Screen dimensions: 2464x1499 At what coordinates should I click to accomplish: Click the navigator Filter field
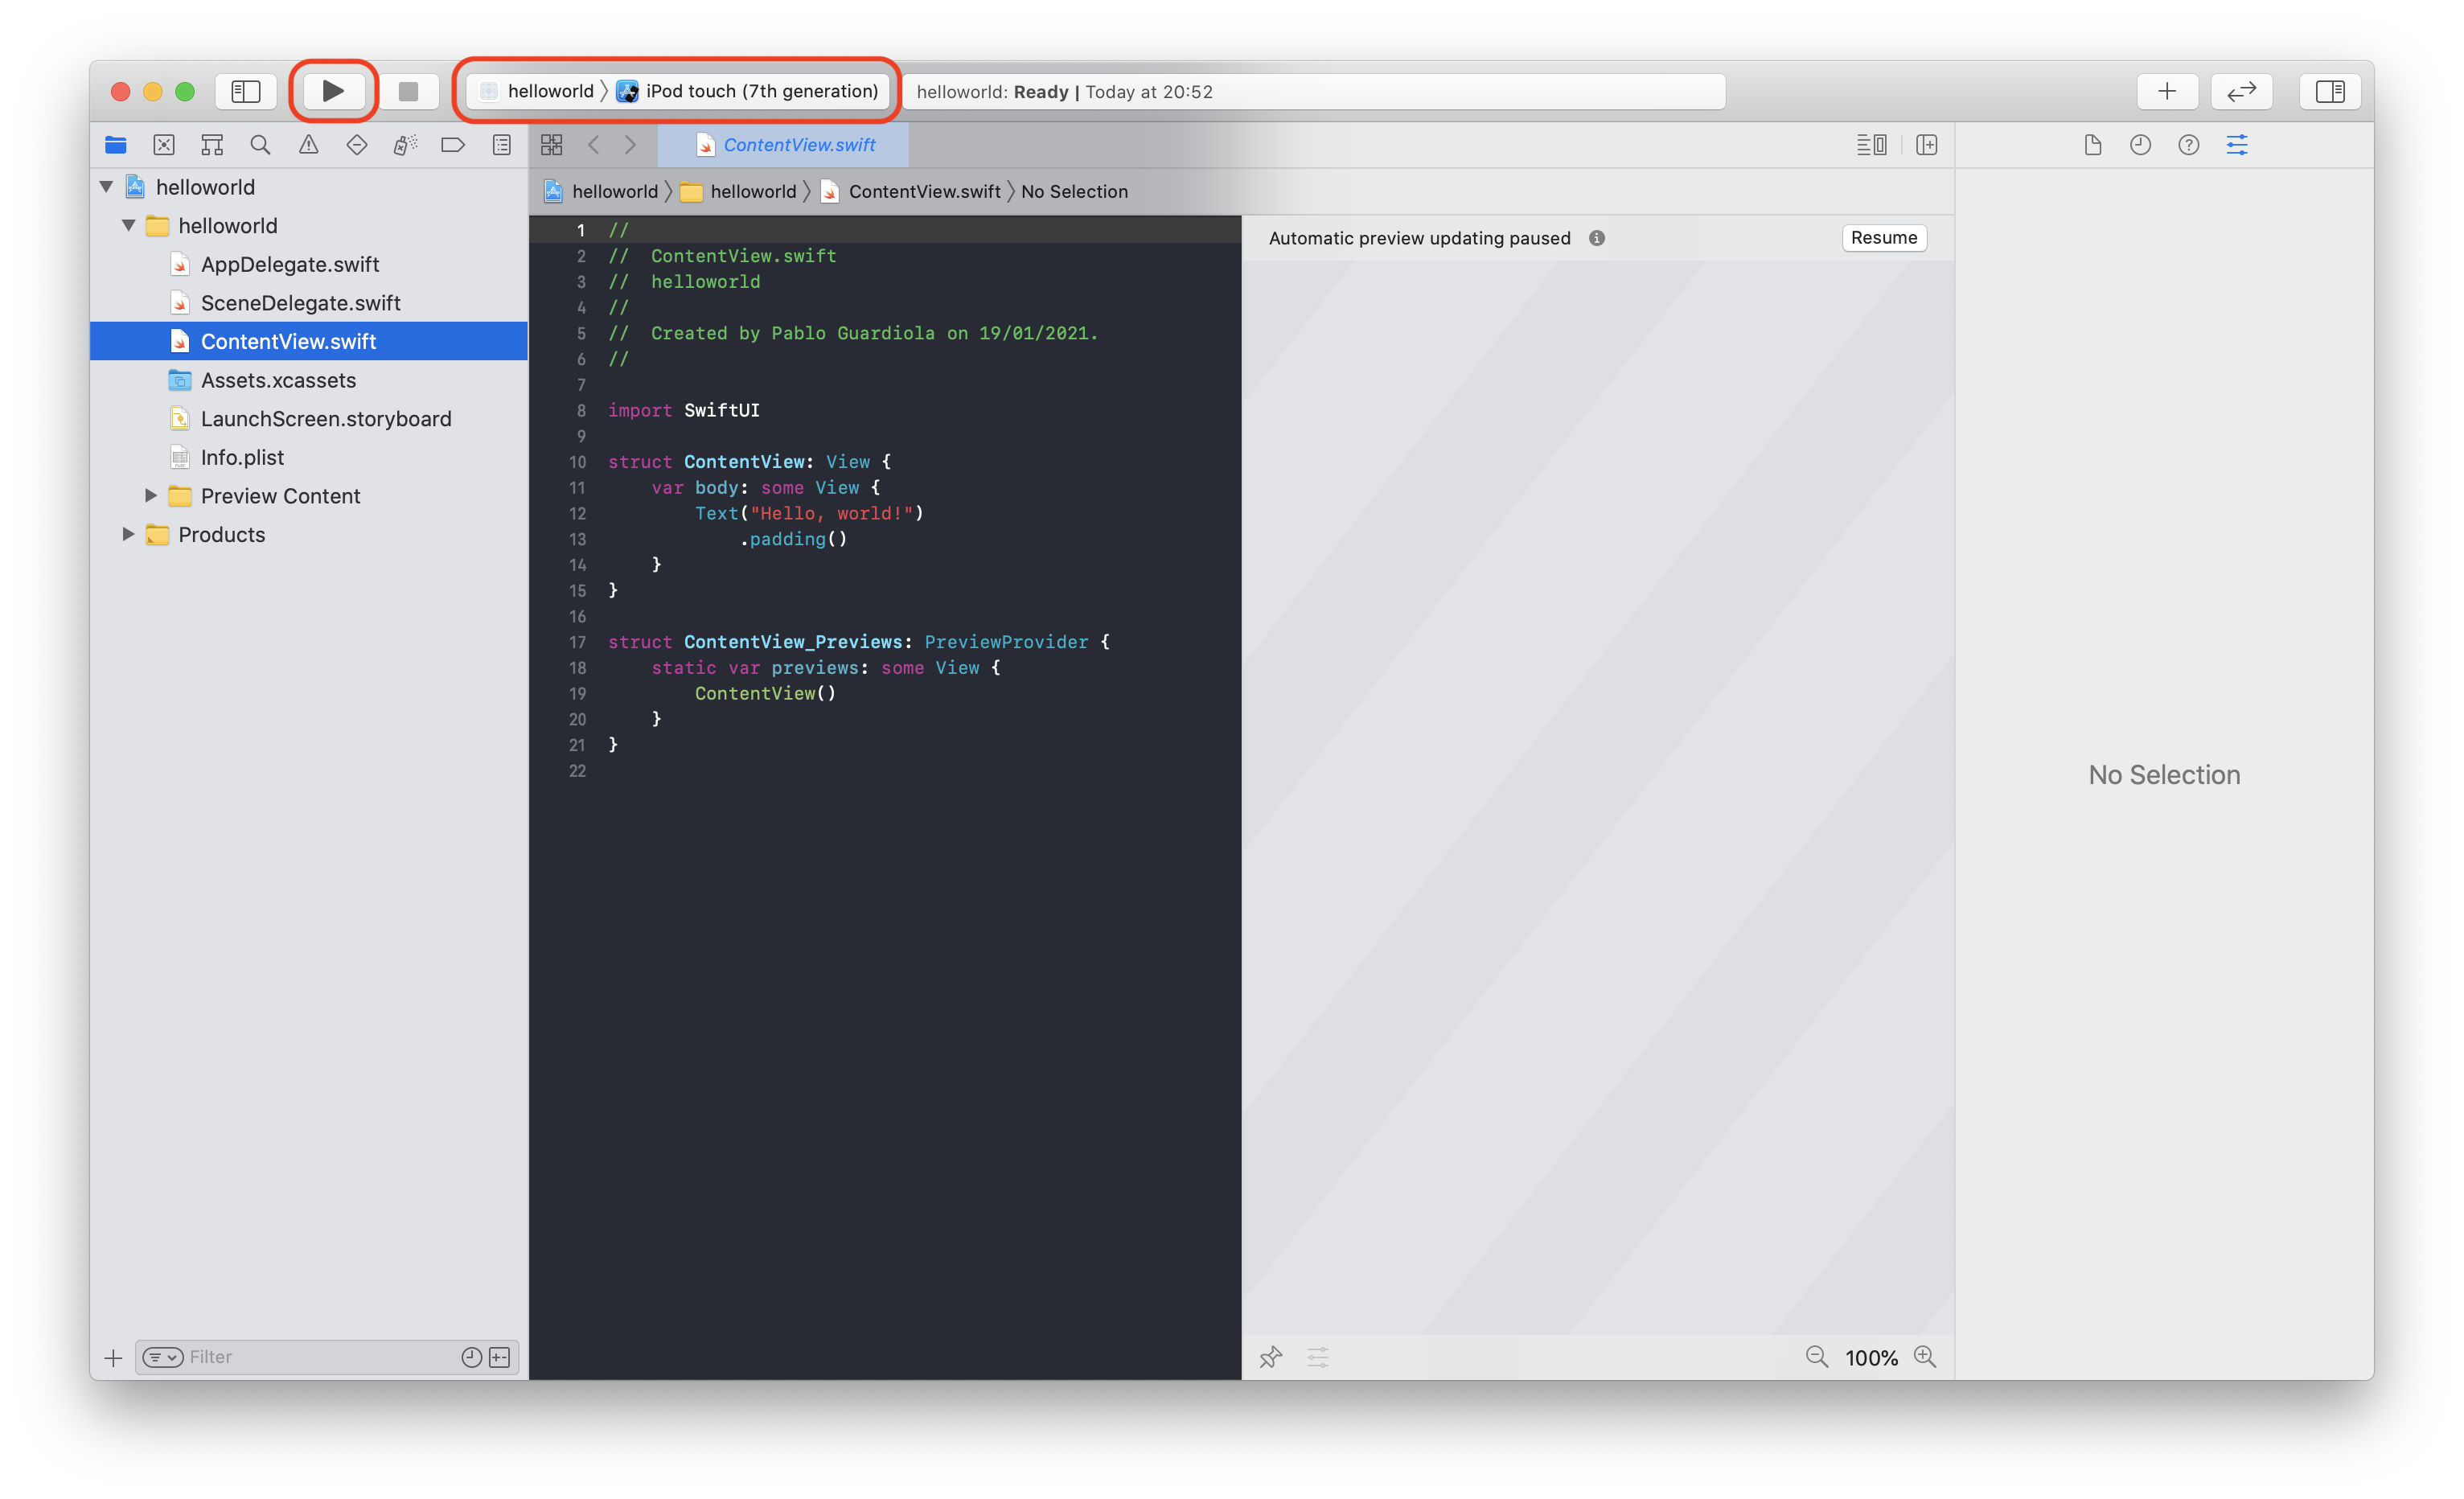[327, 1357]
